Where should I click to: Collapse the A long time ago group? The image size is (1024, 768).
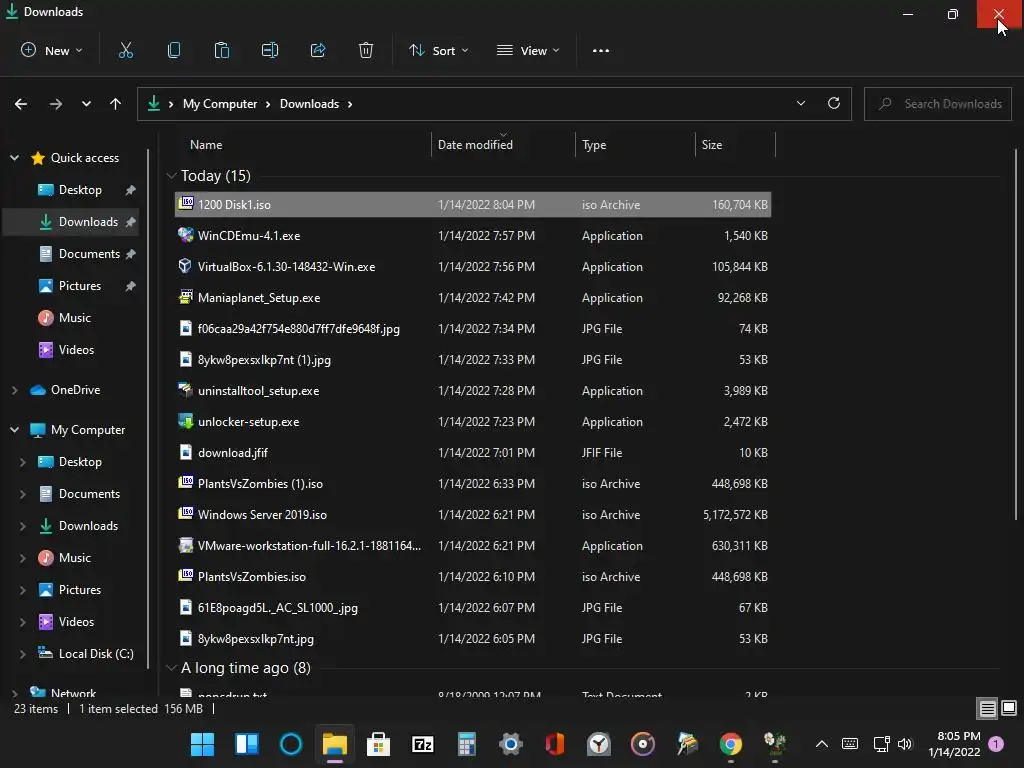tap(171, 667)
